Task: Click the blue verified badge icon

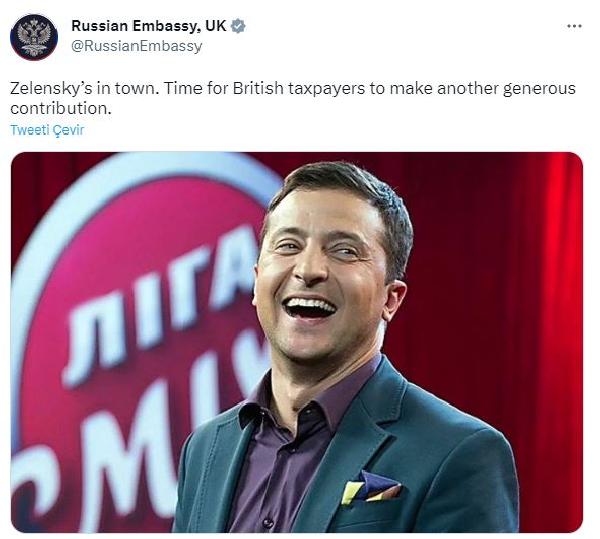Action: 238,26
